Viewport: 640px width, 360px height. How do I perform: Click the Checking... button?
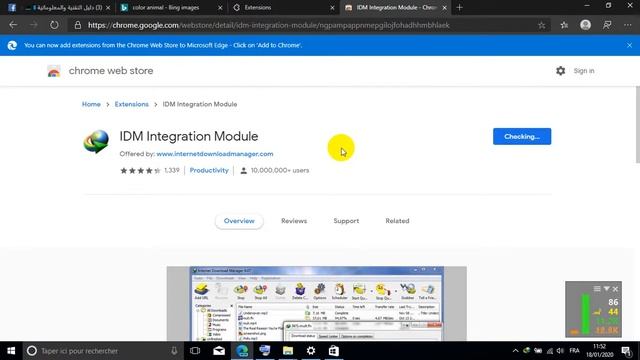522,136
